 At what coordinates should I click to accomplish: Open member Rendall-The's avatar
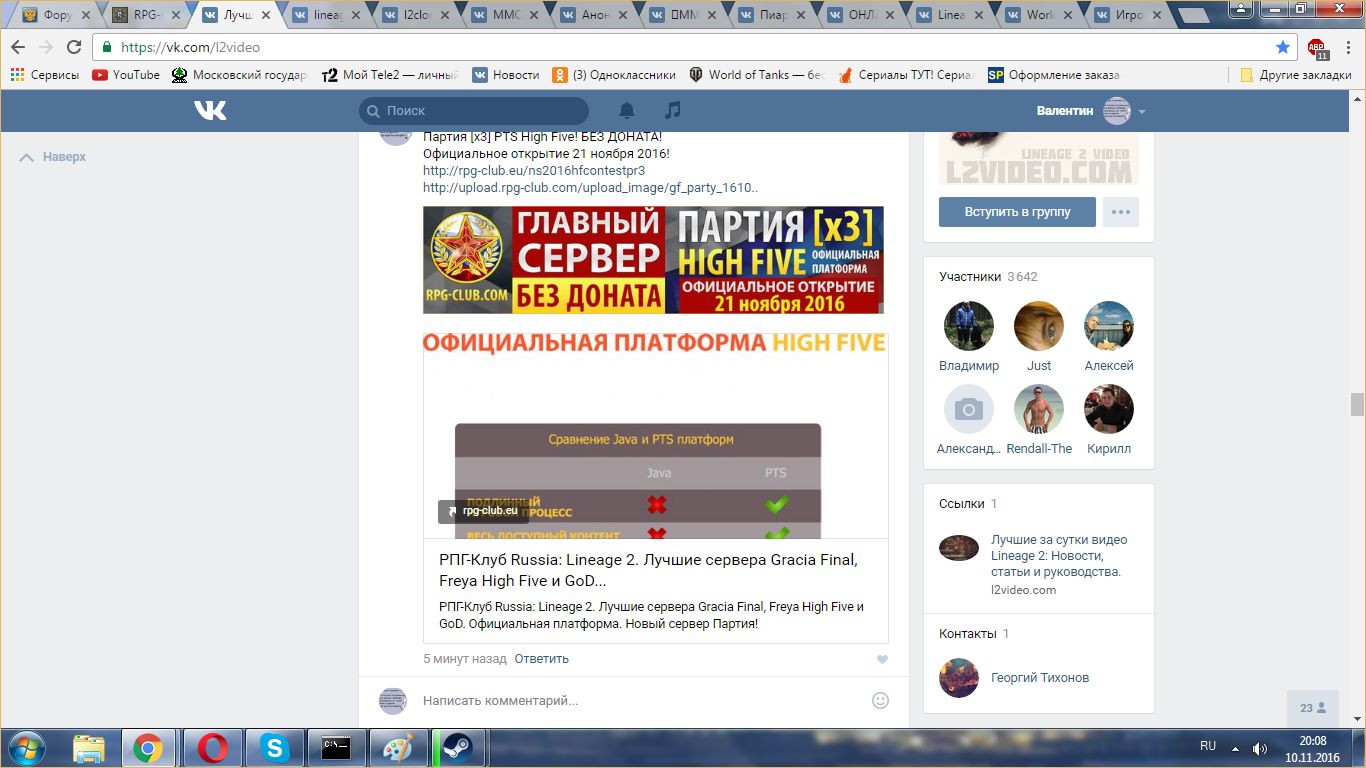(x=1039, y=409)
